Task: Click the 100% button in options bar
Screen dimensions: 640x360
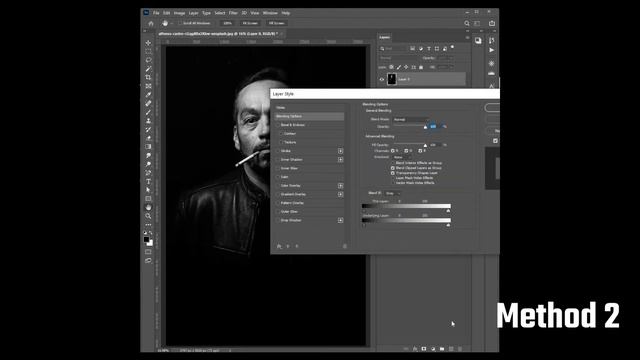Action: click(x=227, y=23)
